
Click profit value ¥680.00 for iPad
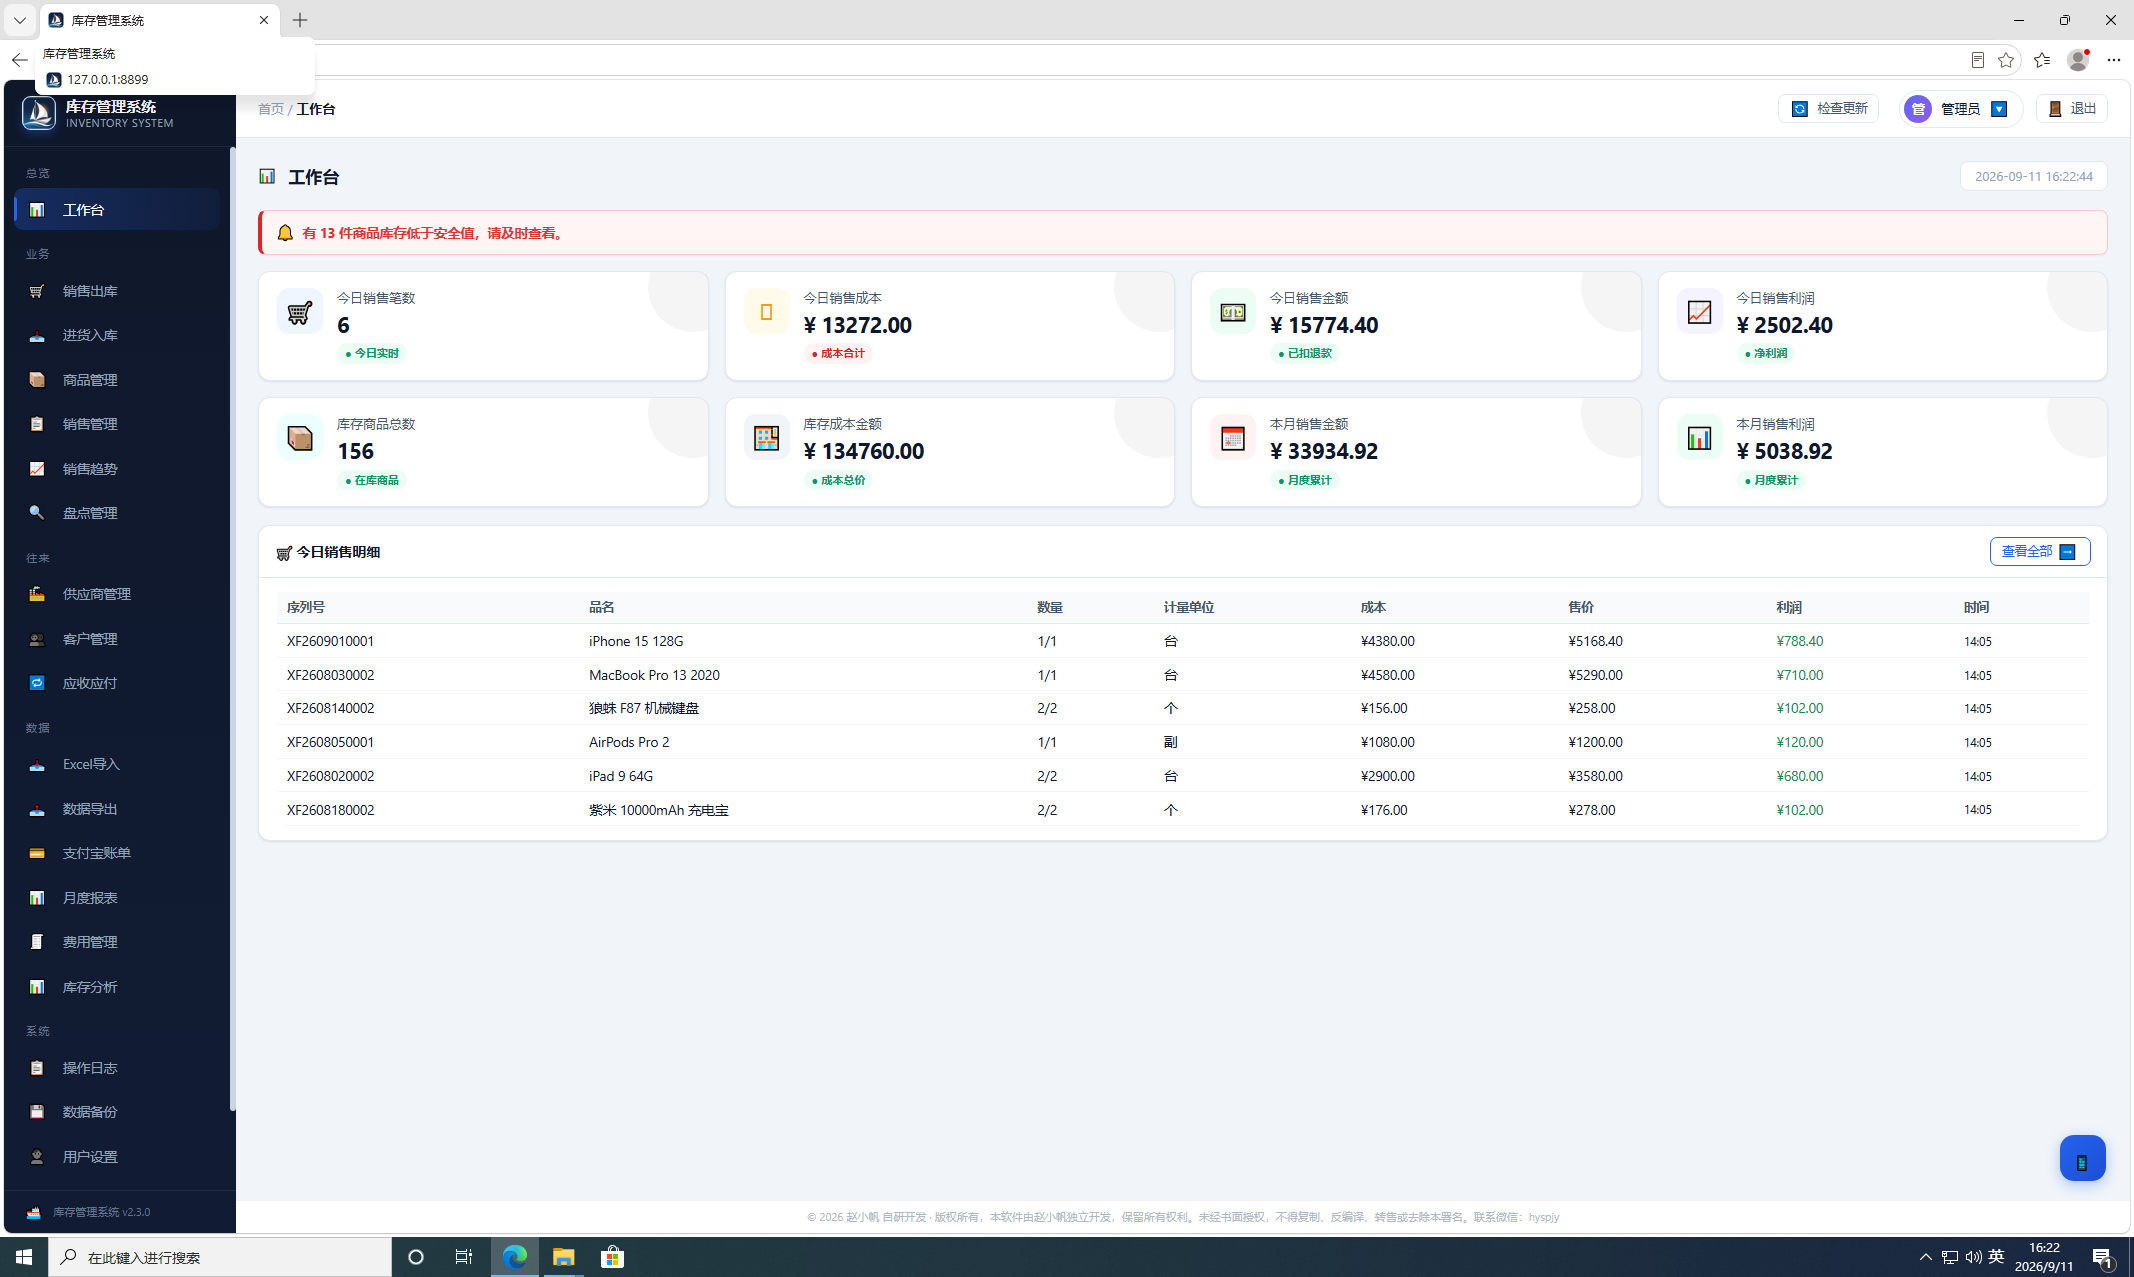1799,776
